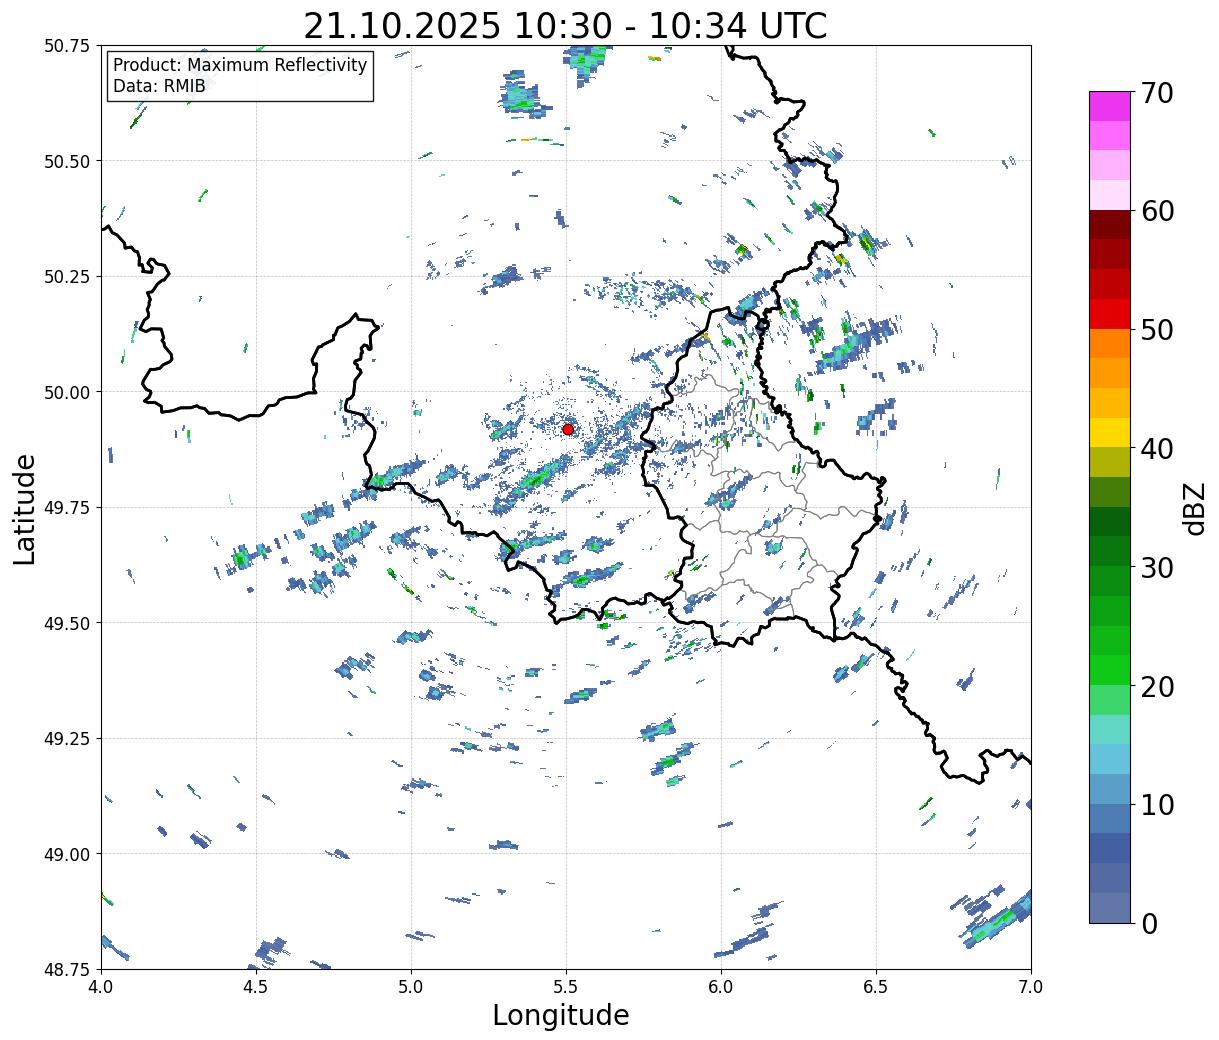The image size is (1219, 1040).
Task: Click the 'Data: RMIB' legend line
Action: (x=159, y=86)
